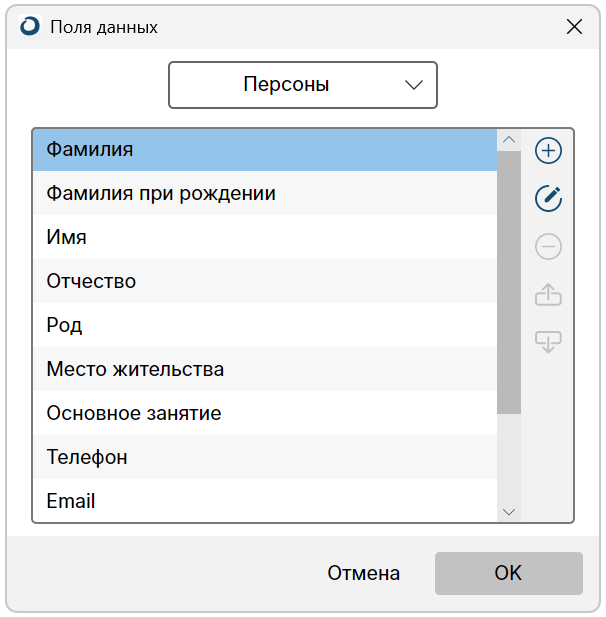Click the Отмена button
This screenshot has width=606, height=617.
click(x=363, y=573)
